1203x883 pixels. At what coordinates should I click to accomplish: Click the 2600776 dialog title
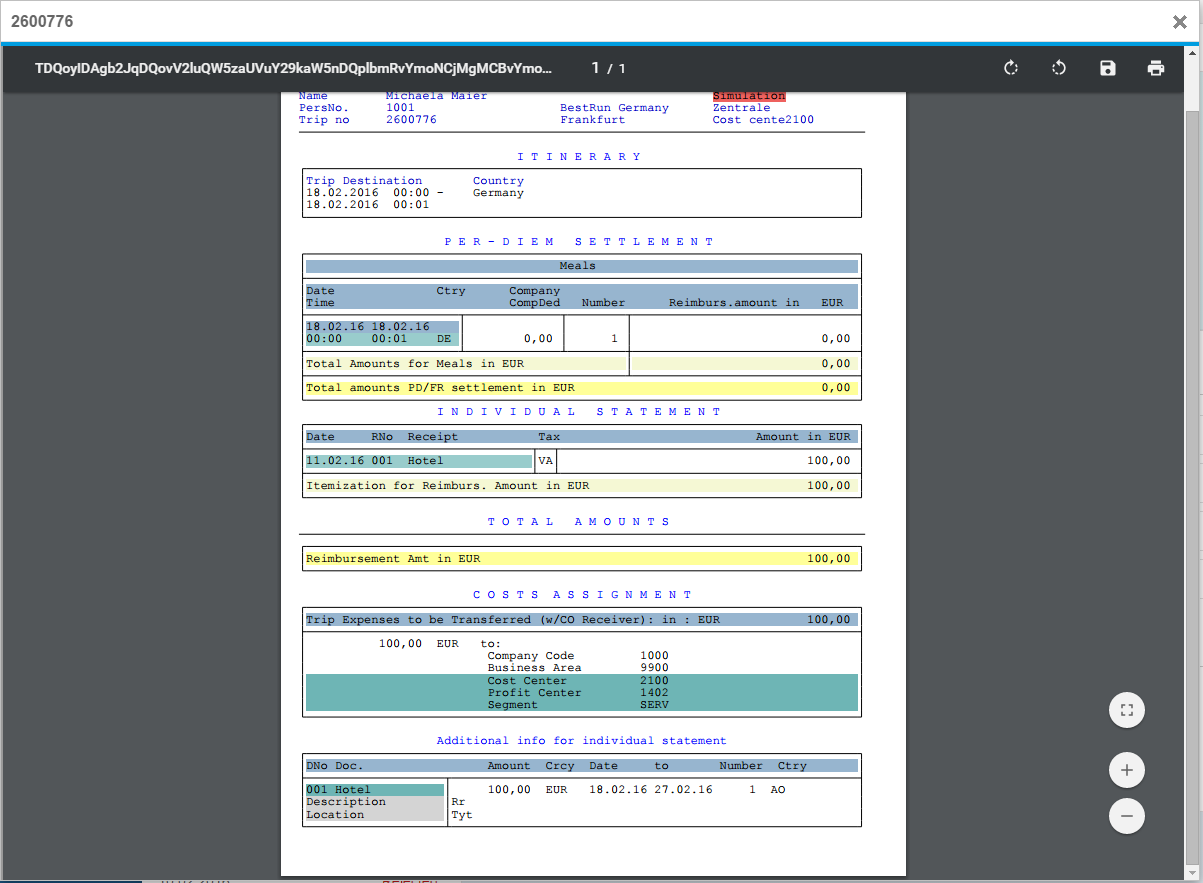click(42, 21)
